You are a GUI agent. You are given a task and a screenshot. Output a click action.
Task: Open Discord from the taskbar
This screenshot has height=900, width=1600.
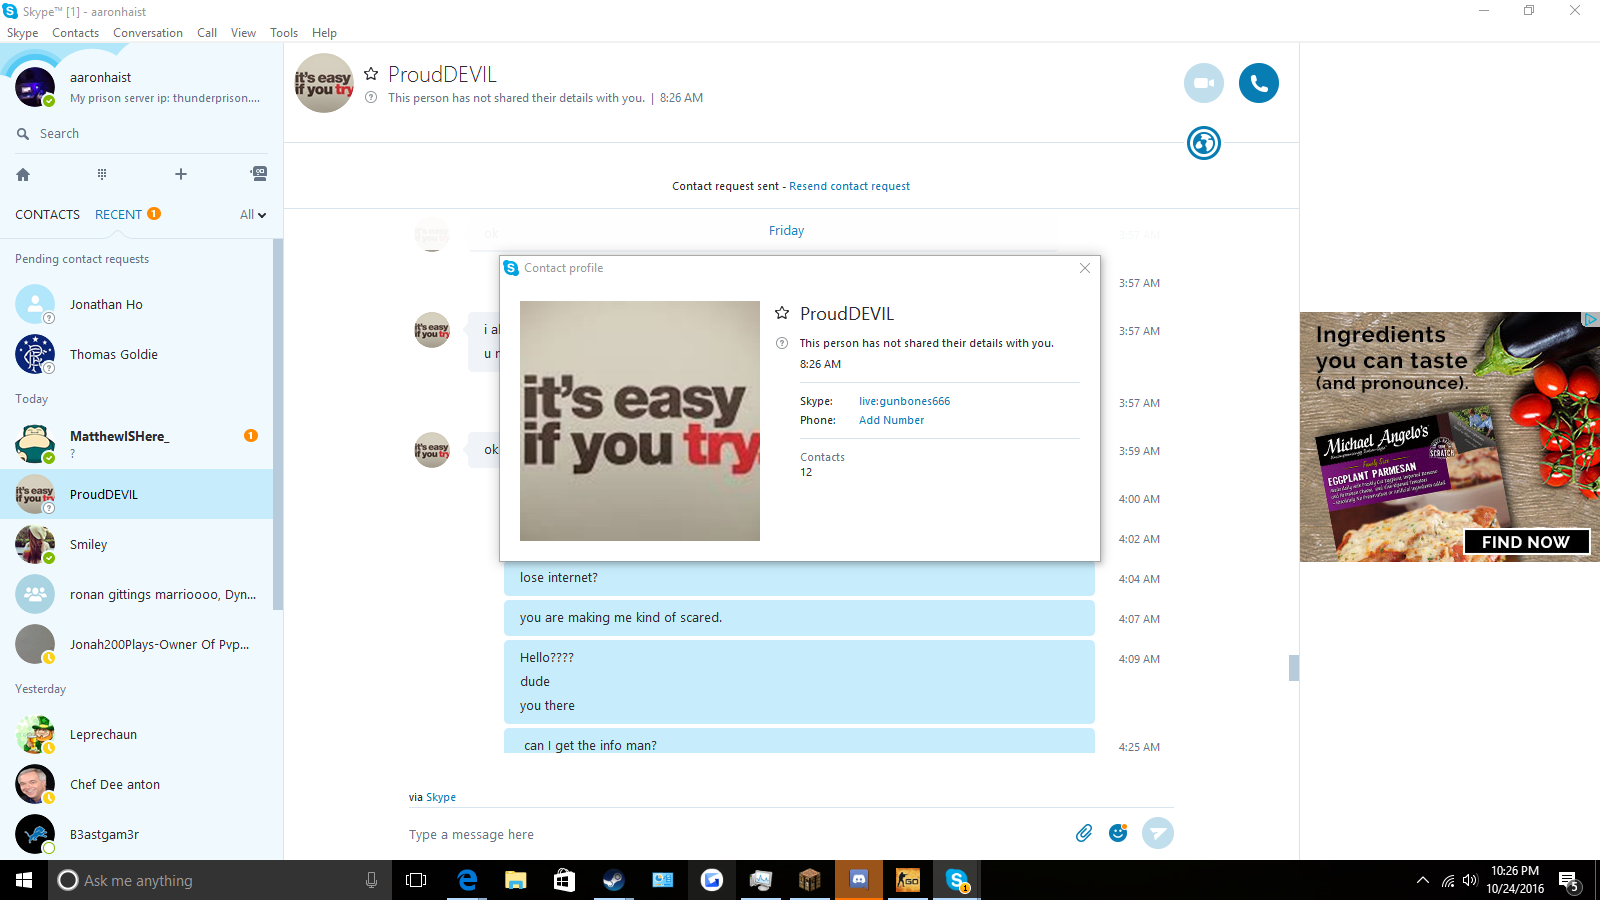pos(858,880)
